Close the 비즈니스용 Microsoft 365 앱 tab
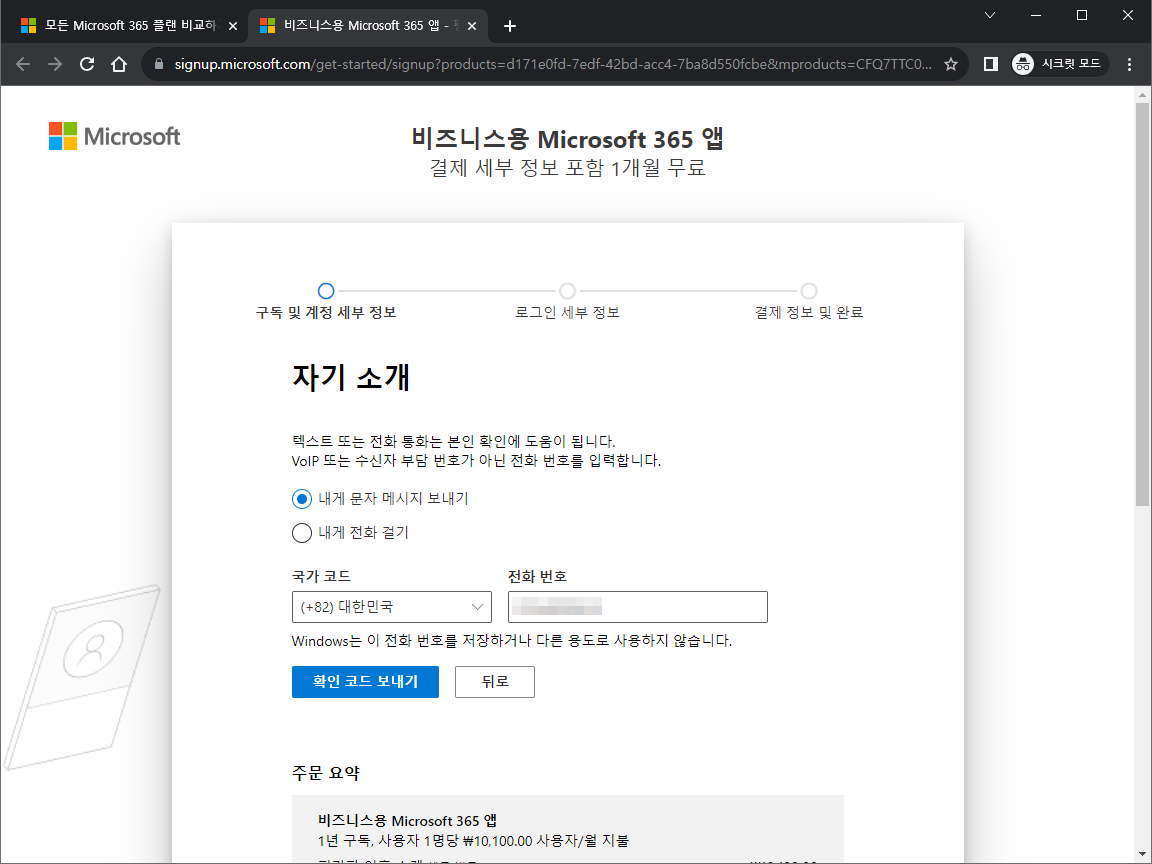This screenshot has width=1152, height=864. [472, 26]
